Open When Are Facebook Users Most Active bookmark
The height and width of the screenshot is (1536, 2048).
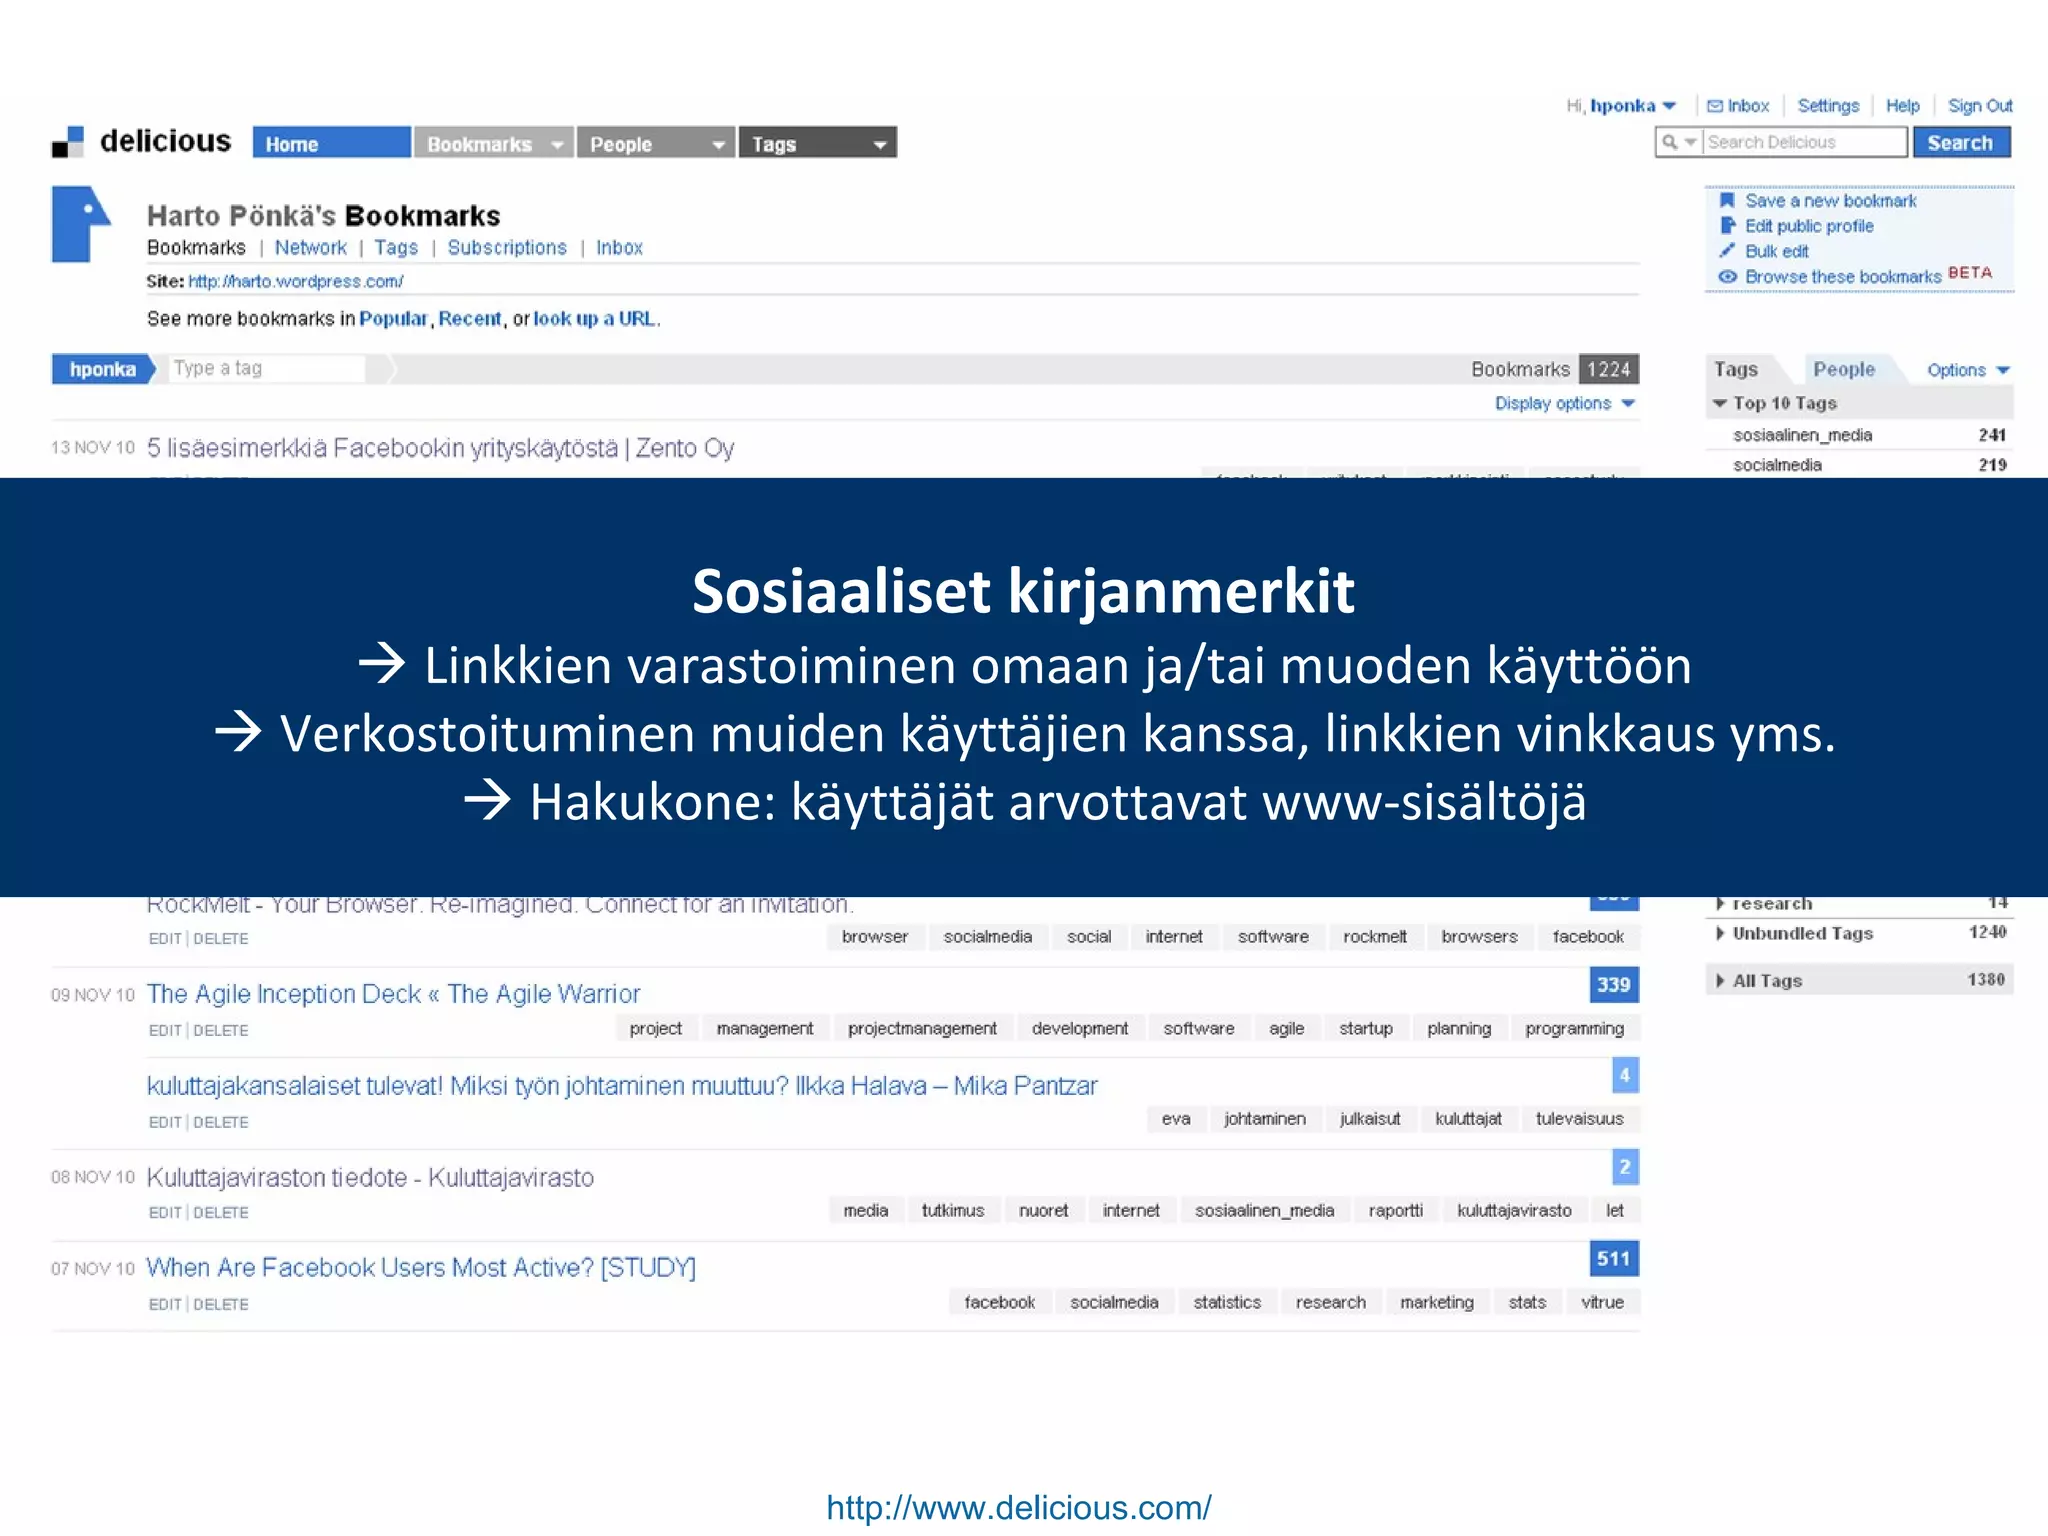point(421,1268)
